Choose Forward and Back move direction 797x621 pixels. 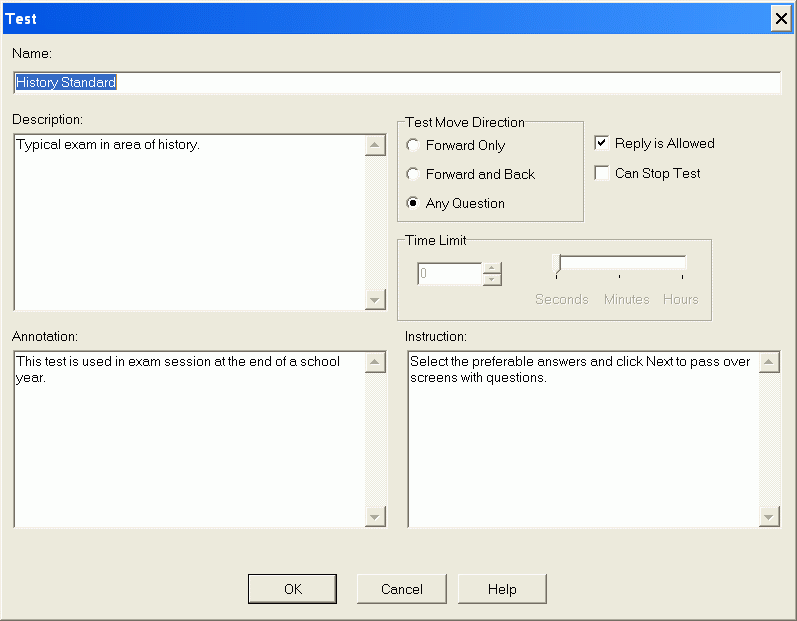coord(413,174)
